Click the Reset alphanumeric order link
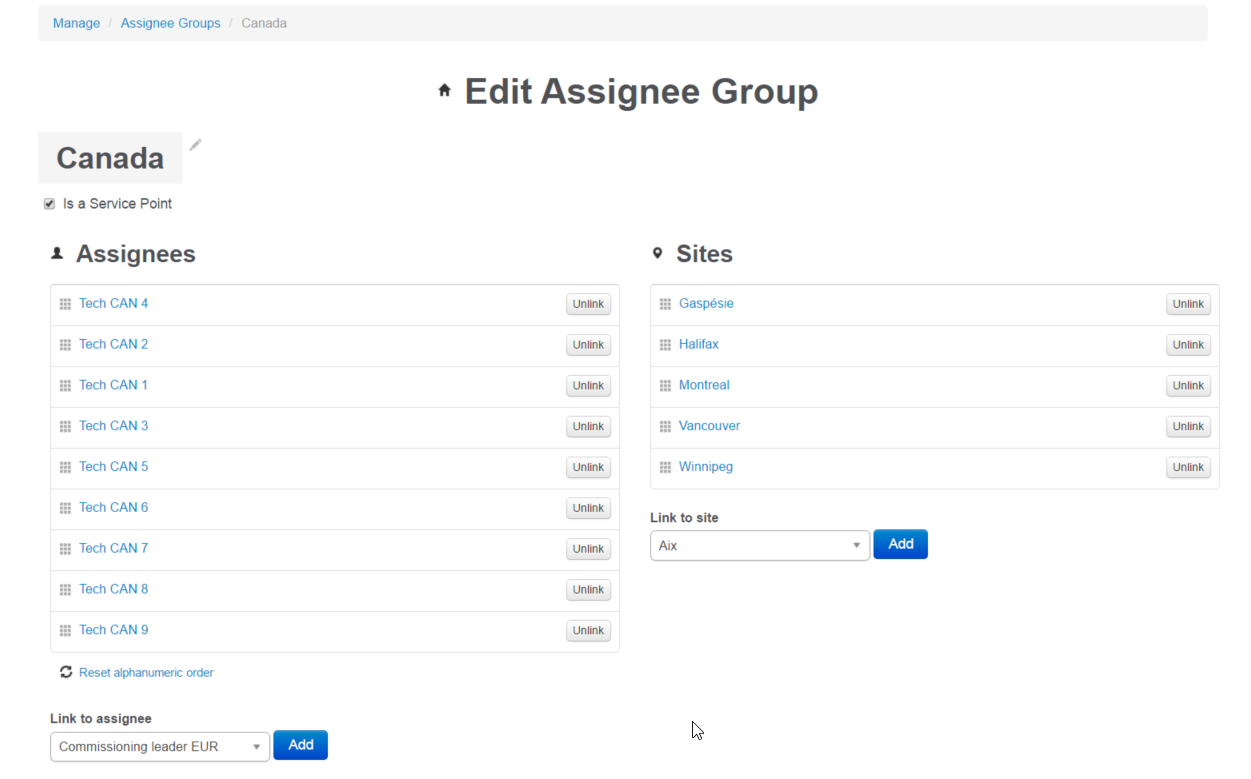This screenshot has width=1251, height=779. [146, 673]
